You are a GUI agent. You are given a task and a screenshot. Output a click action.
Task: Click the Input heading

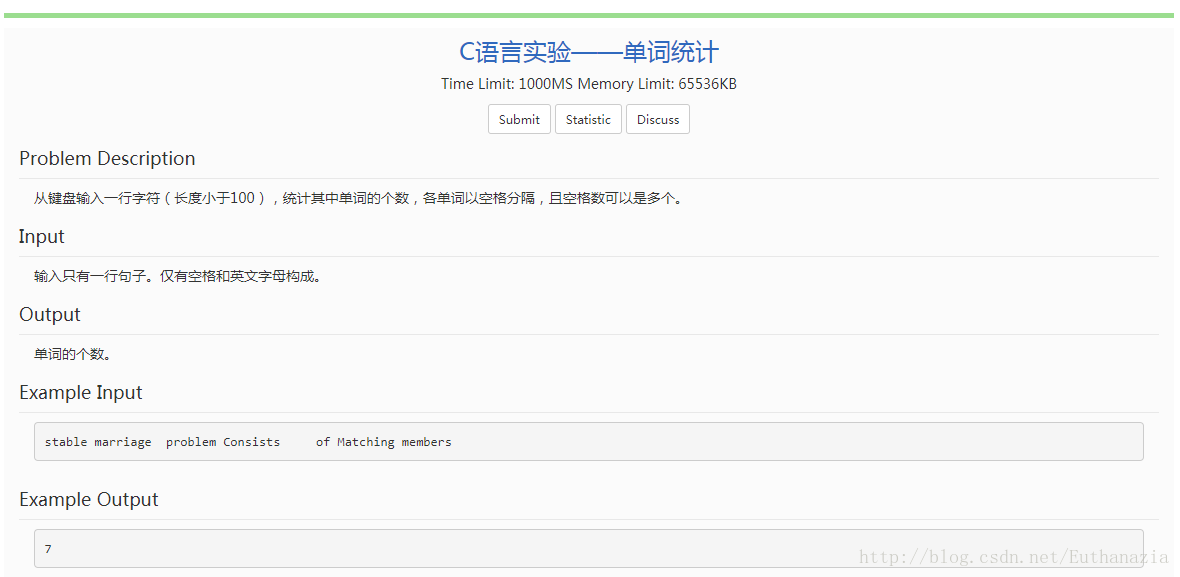tap(41, 236)
